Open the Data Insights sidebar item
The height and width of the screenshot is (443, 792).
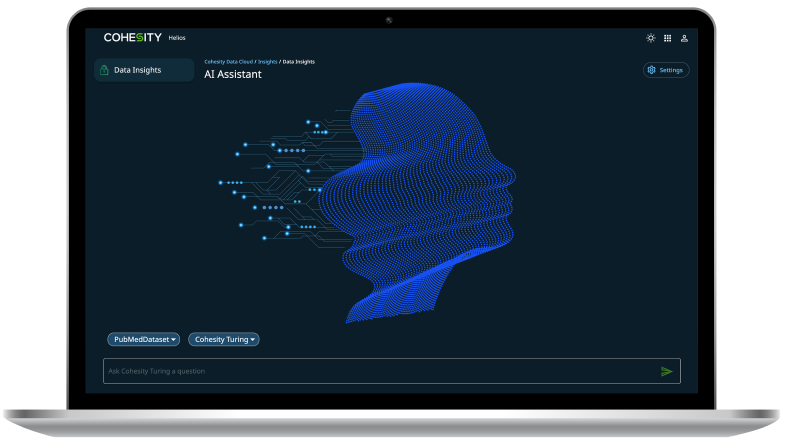(144, 70)
